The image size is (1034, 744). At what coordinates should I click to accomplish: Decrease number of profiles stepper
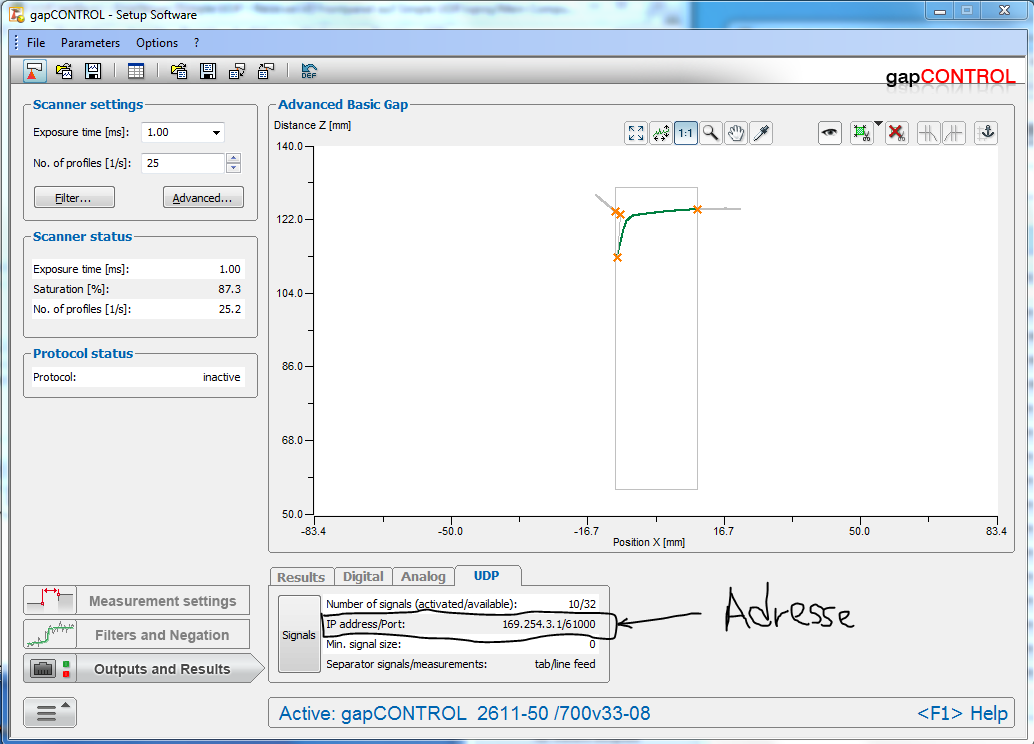[233, 168]
